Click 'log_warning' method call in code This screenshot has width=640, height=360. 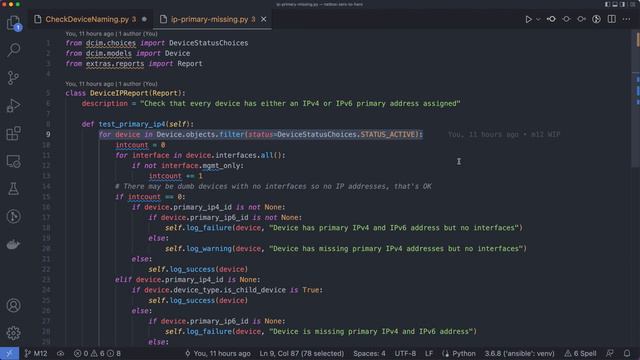pos(209,249)
